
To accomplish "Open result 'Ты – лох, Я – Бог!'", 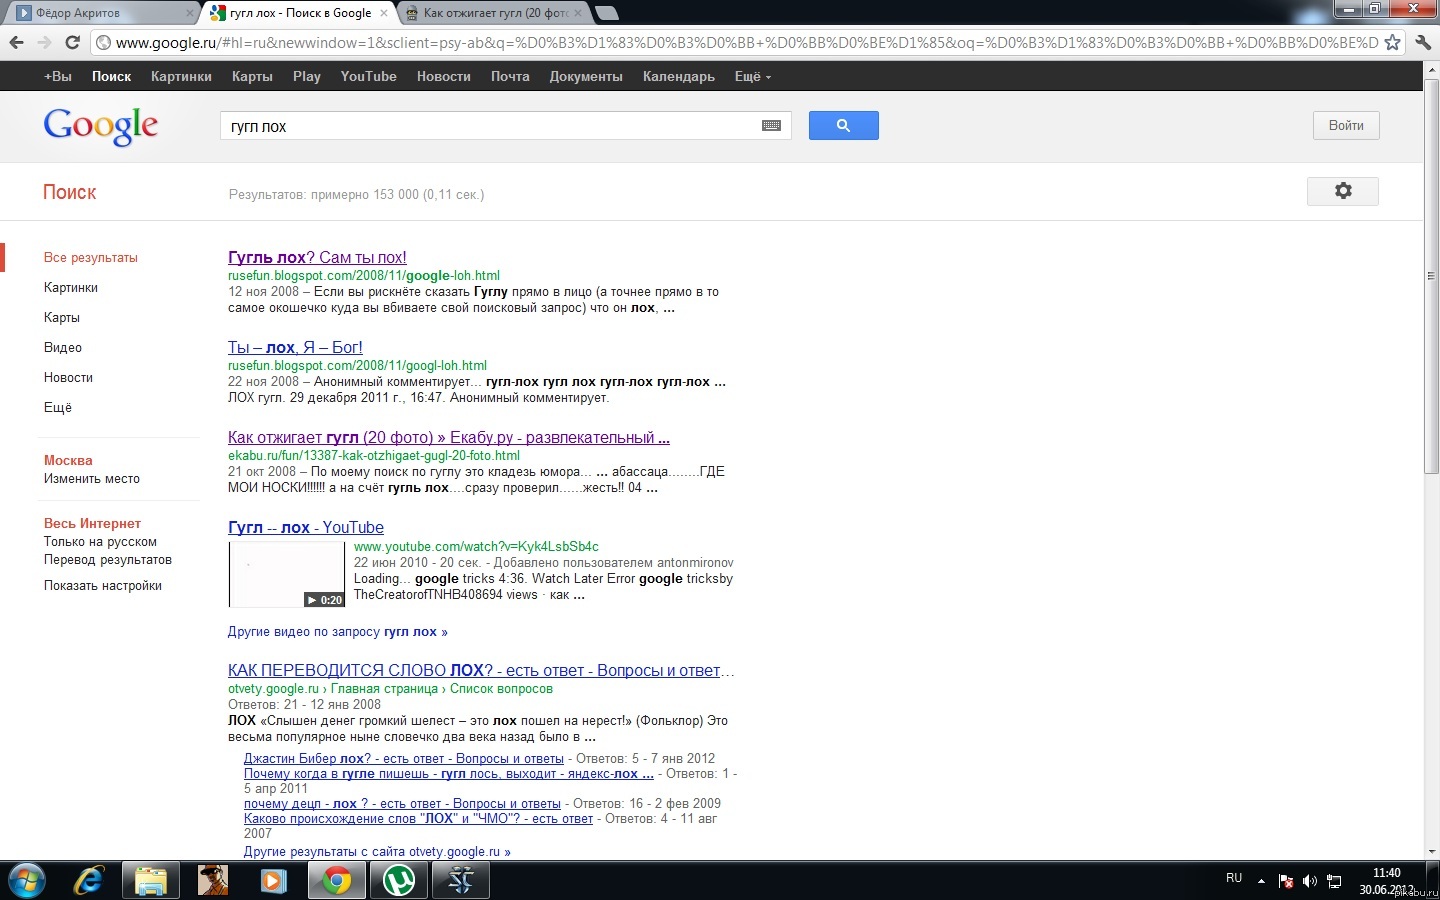I will point(295,347).
